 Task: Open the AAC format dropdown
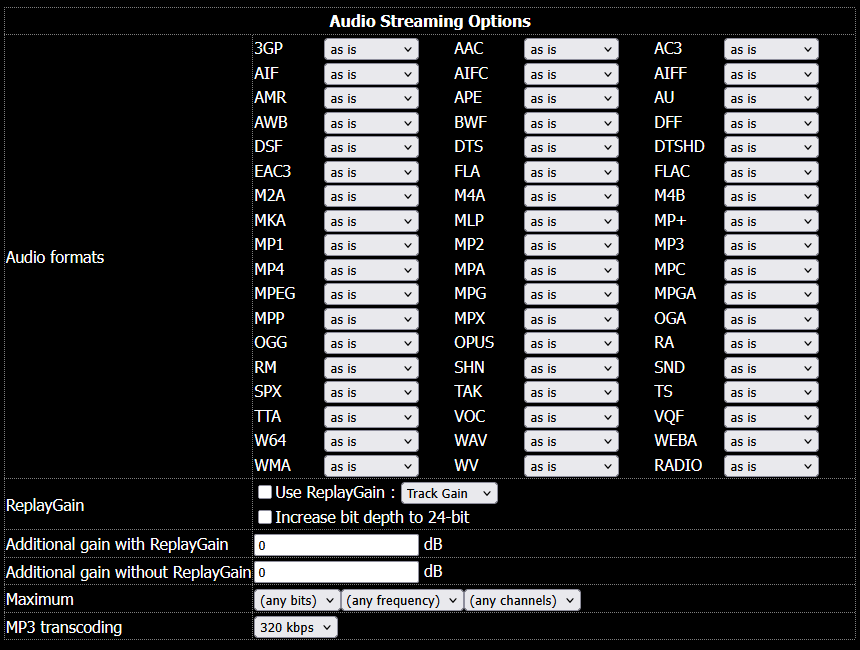click(571, 49)
